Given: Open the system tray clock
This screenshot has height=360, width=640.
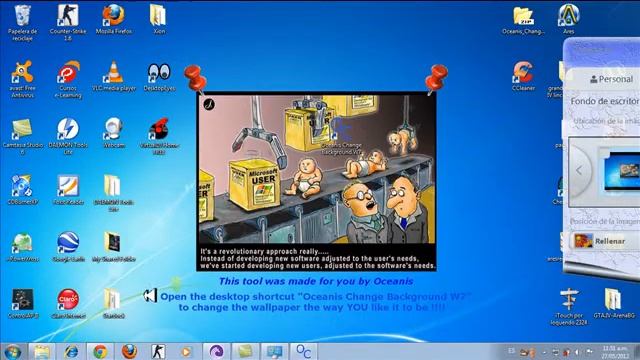Looking at the screenshot, I should click(615, 351).
